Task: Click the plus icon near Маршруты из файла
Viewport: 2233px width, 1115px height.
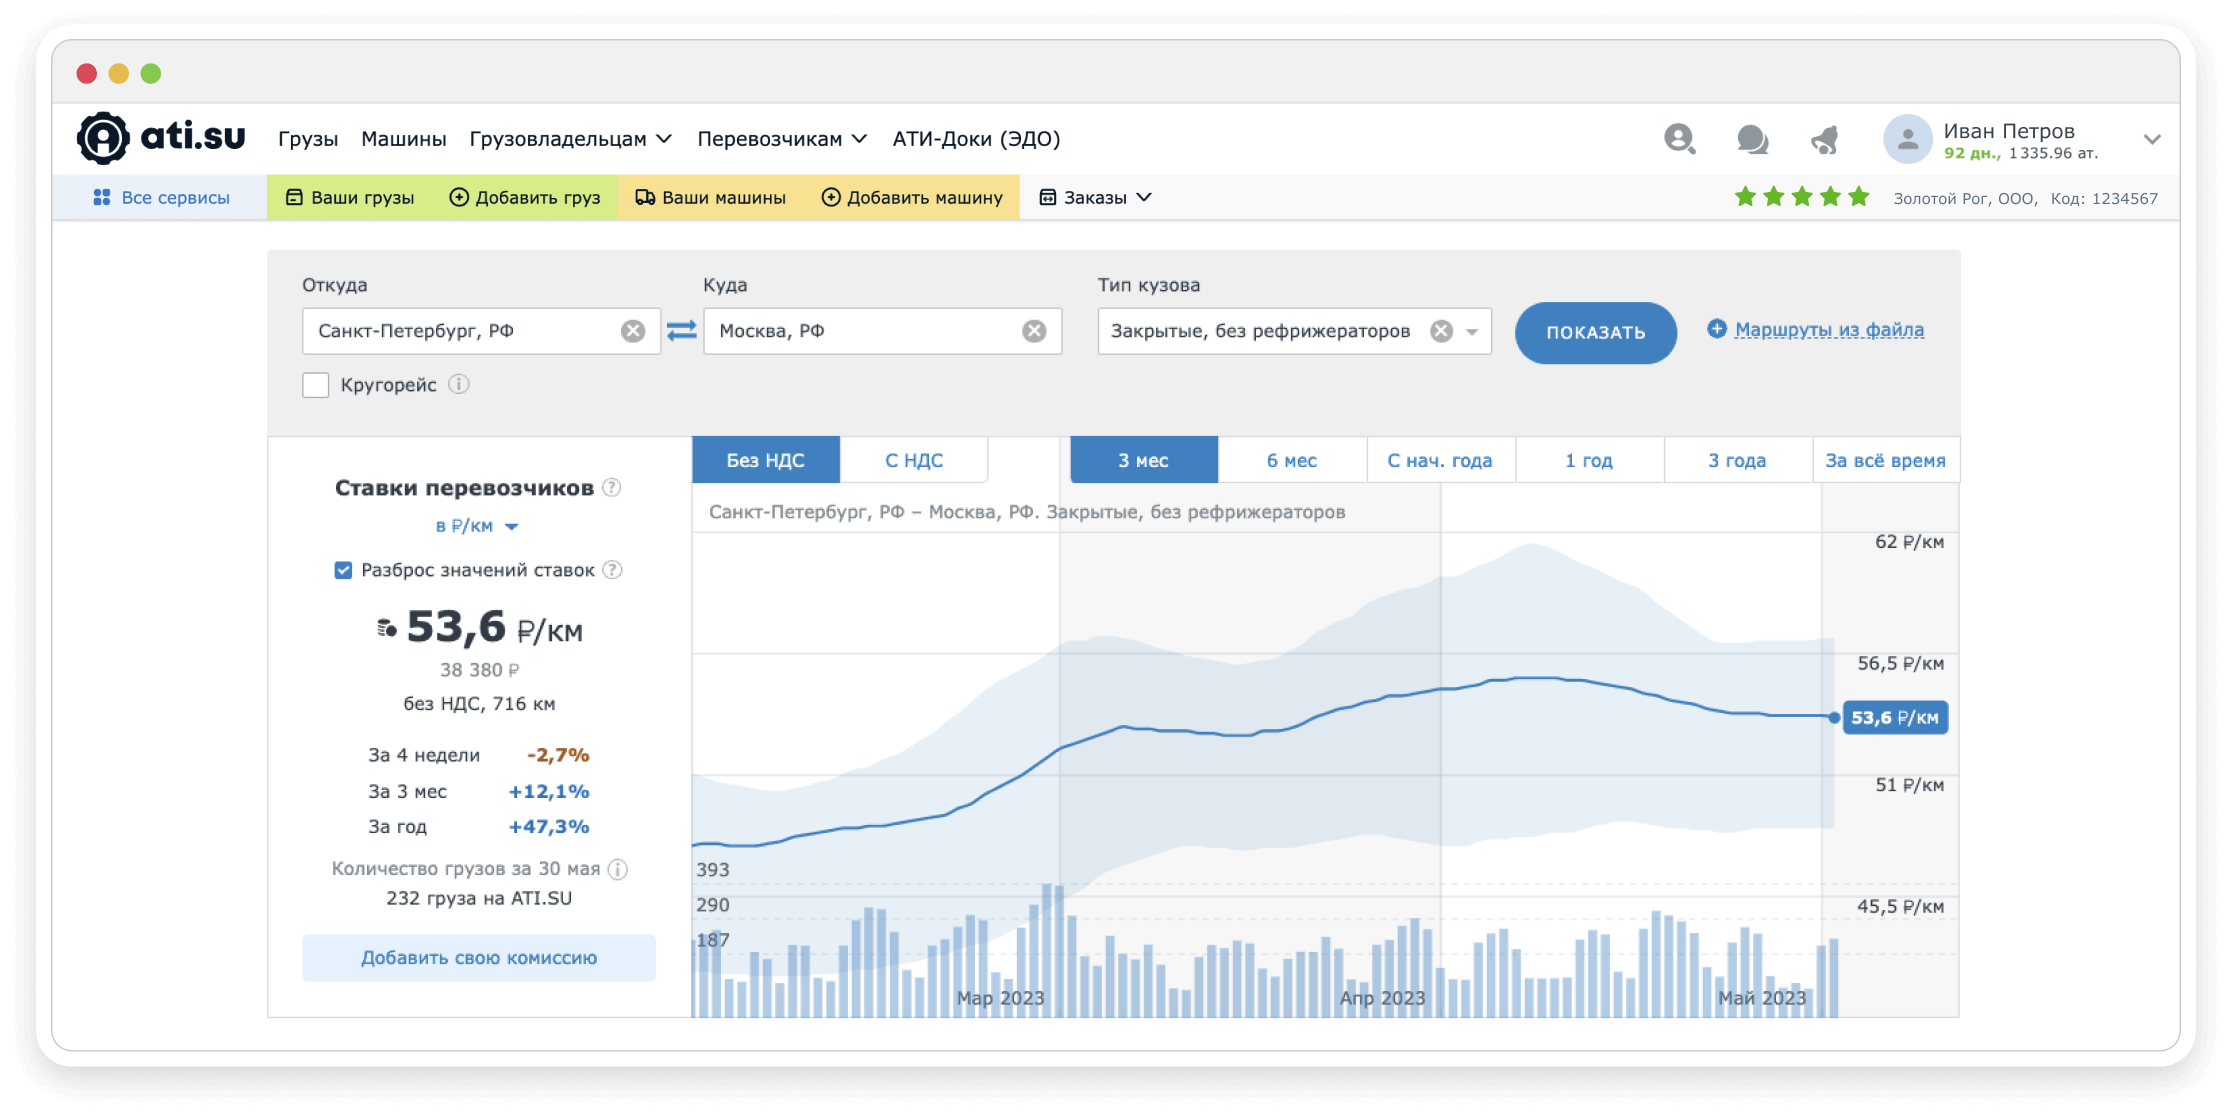Action: 1716,329
